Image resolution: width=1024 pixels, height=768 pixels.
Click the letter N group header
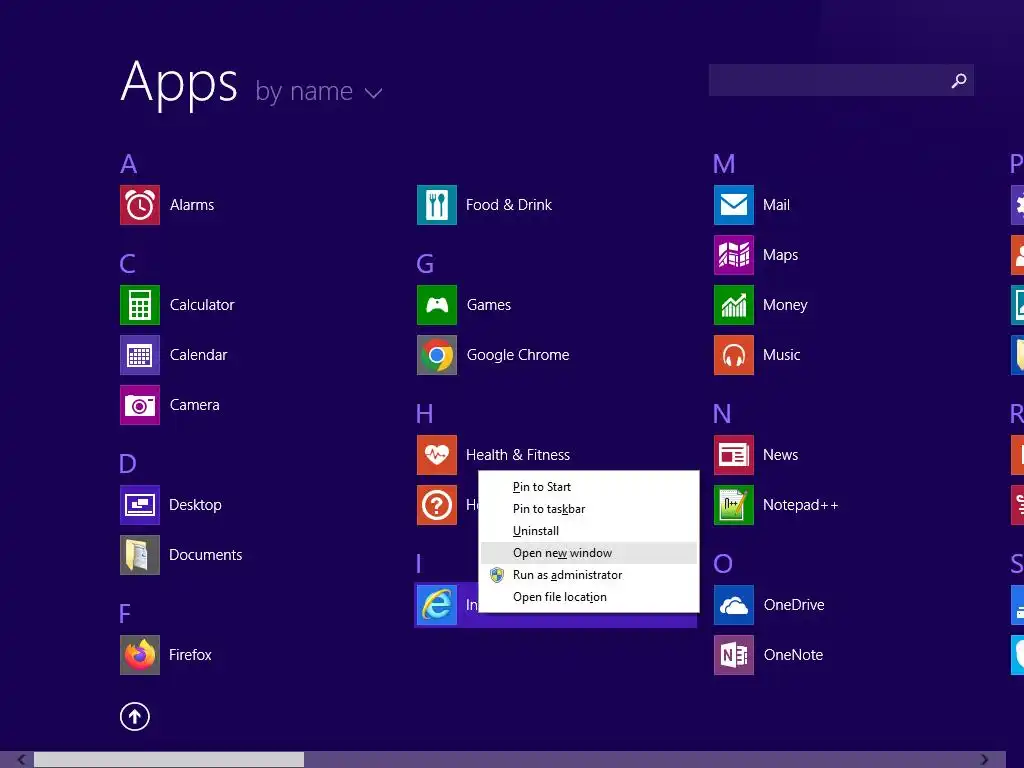722,414
